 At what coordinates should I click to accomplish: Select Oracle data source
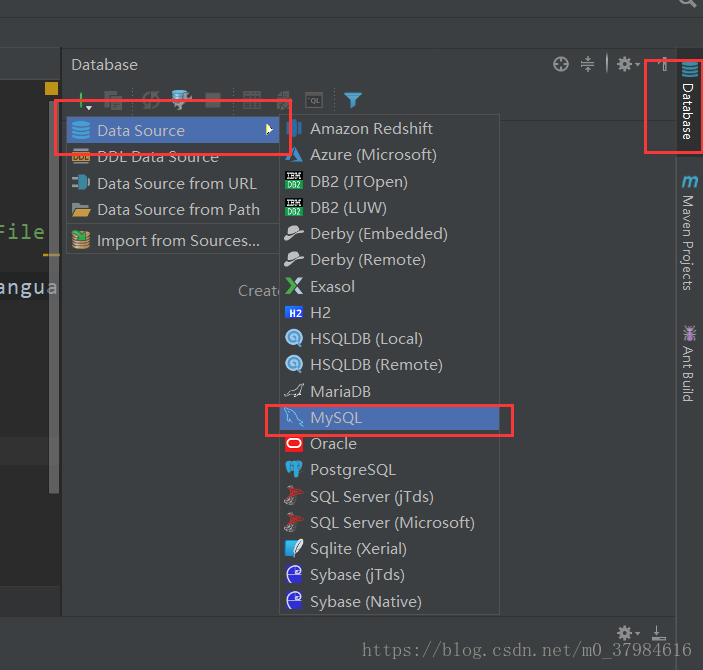pyautogui.click(x=389, y=444)
